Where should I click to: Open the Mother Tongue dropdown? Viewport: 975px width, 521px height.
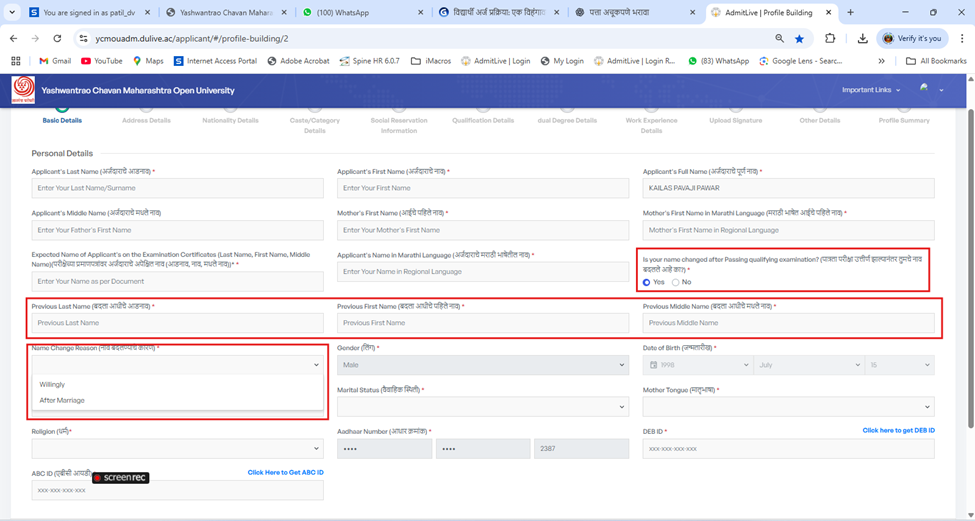[788, 407]
